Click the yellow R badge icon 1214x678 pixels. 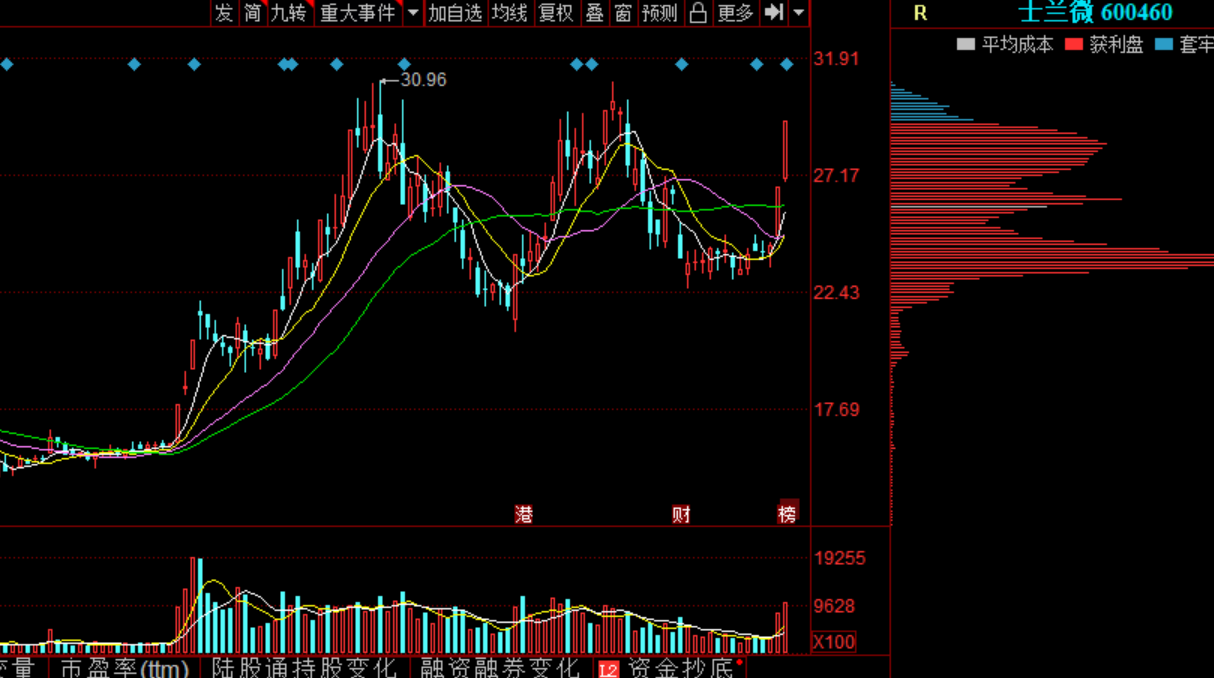click(x=920, y=13)
